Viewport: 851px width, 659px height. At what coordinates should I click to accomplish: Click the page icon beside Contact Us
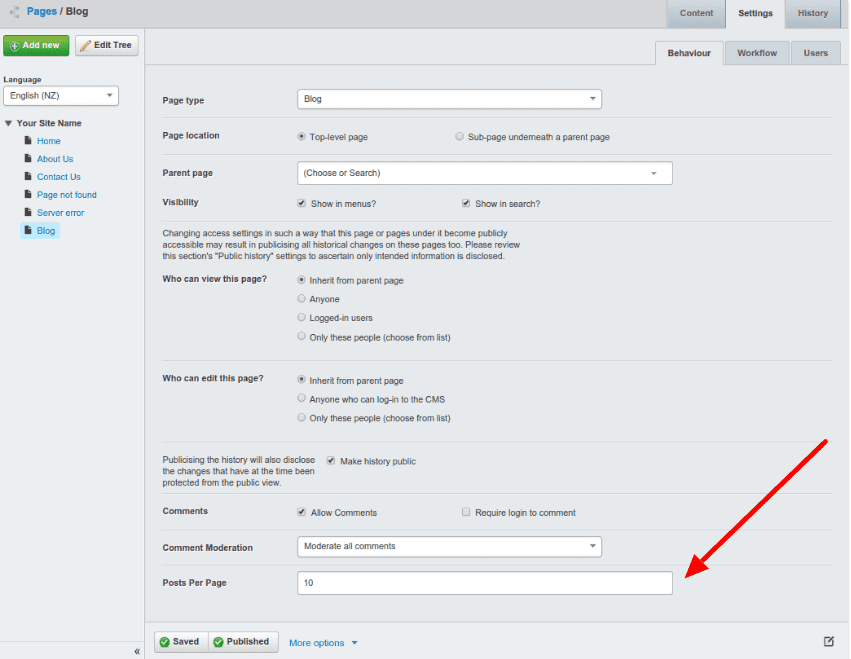tap(28, 177)
